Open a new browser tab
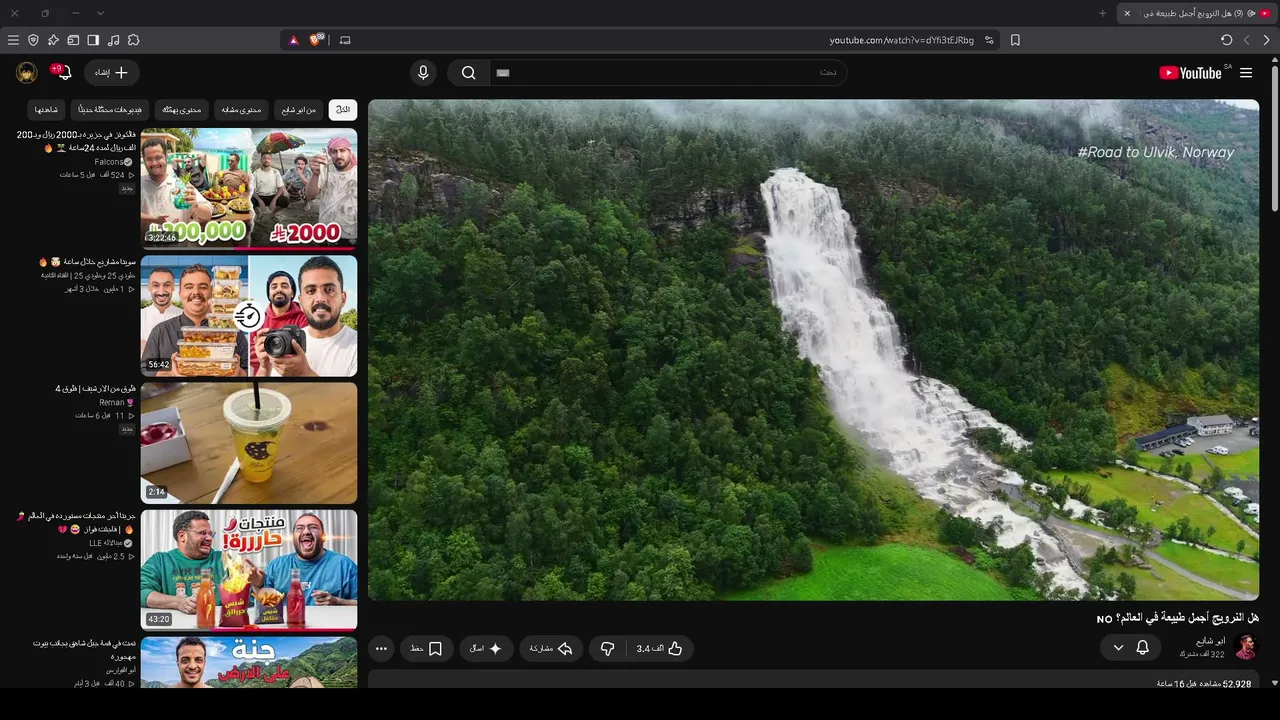Image resolution: width=1280 pixels, height=720 pixels. tap(1103, 13)
